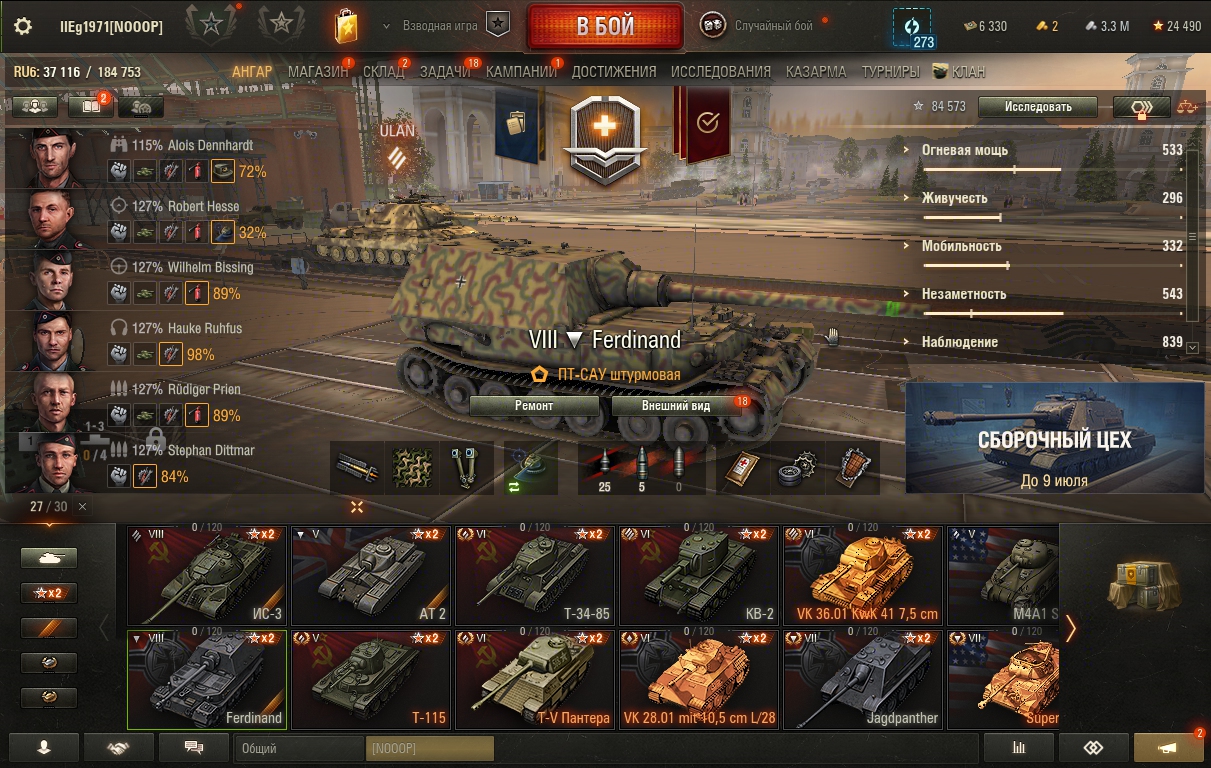Switch to the ИССЛЕДОВАНИЯ tab
Screen dimensions: 1211x768
[x=721, y=72]
